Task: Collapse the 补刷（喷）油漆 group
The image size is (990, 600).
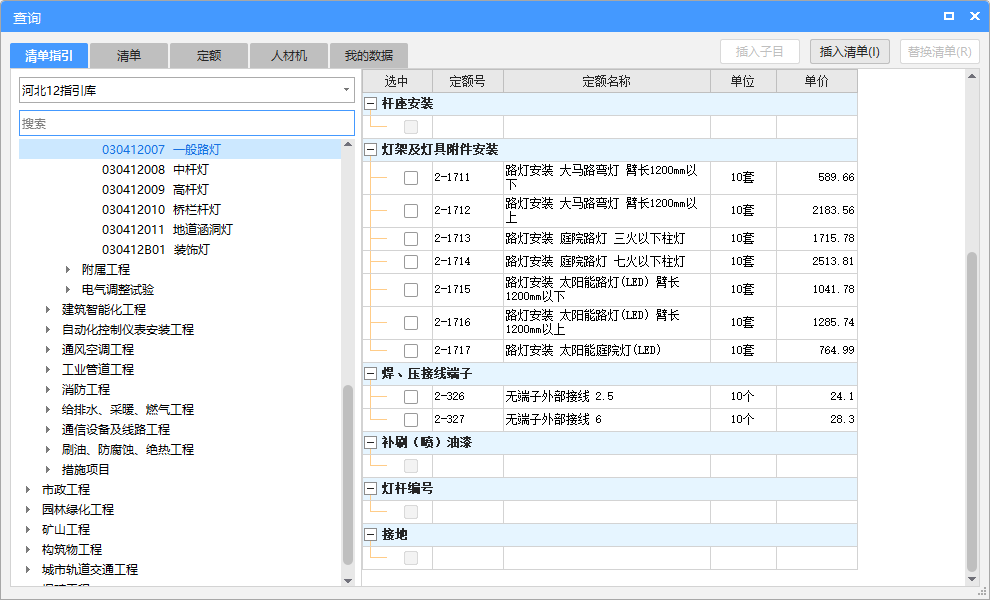Action: click(371, 443)
